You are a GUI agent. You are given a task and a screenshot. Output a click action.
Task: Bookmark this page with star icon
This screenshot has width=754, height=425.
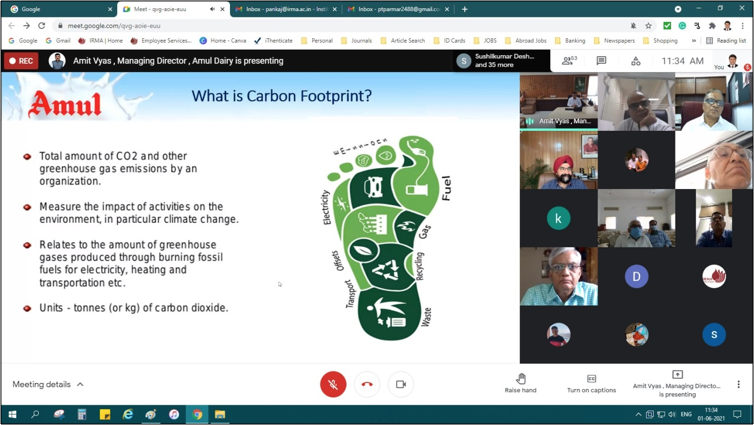point(648,25)
